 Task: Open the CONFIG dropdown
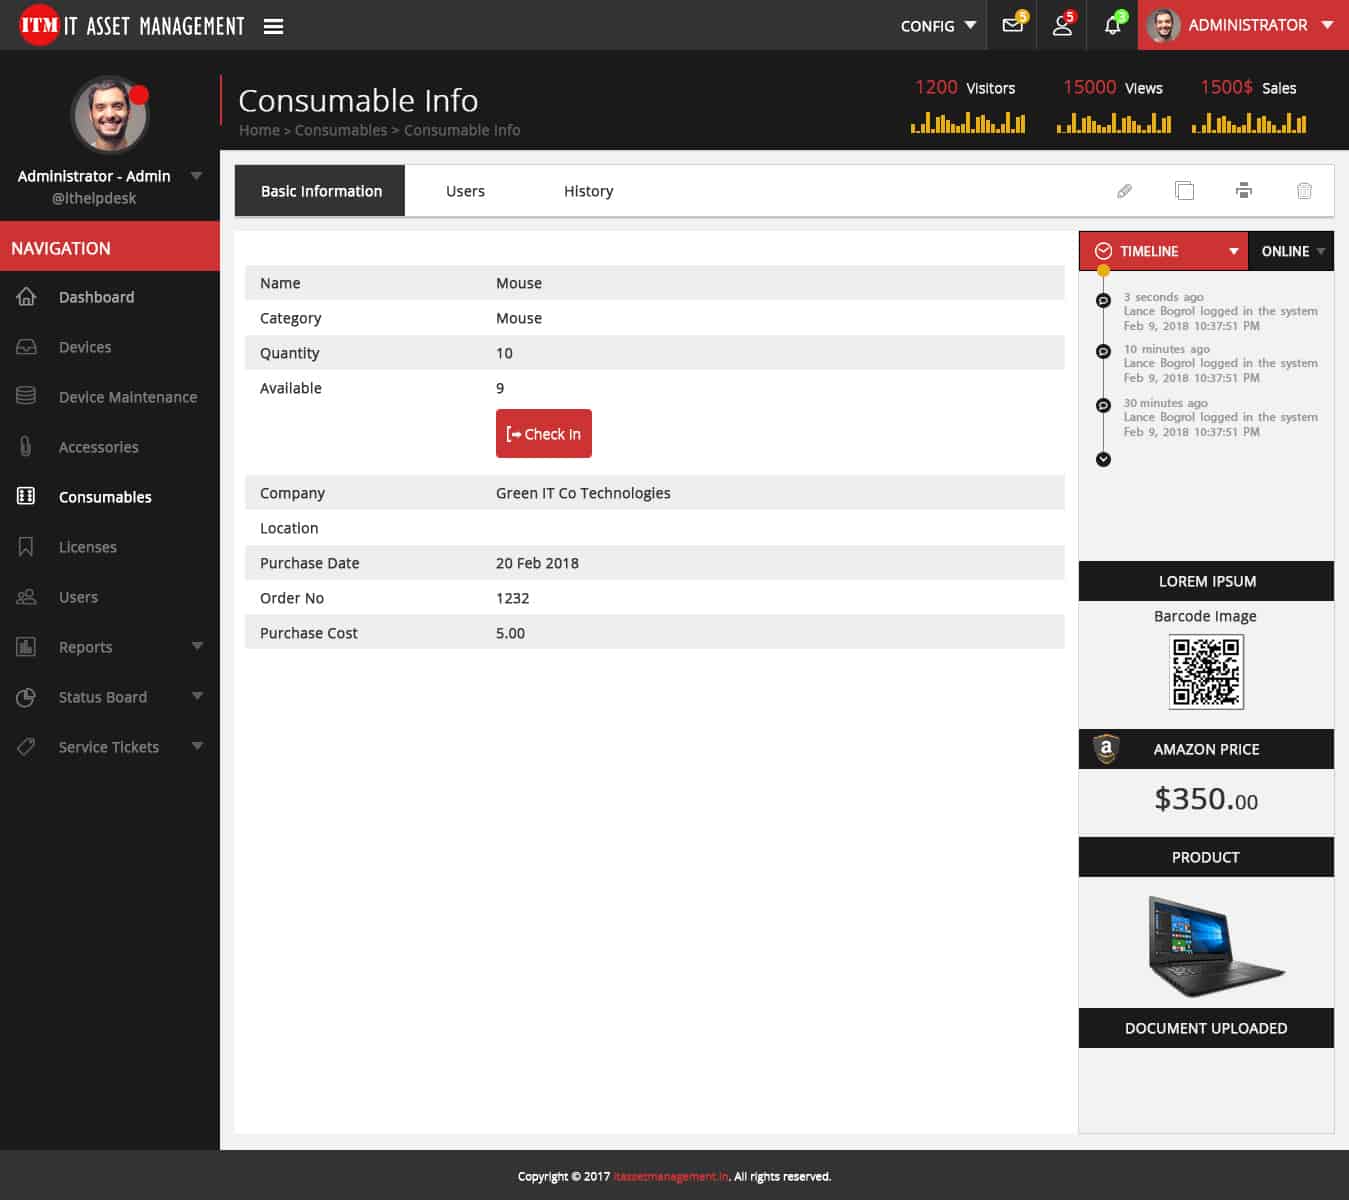tap(937, 26)
